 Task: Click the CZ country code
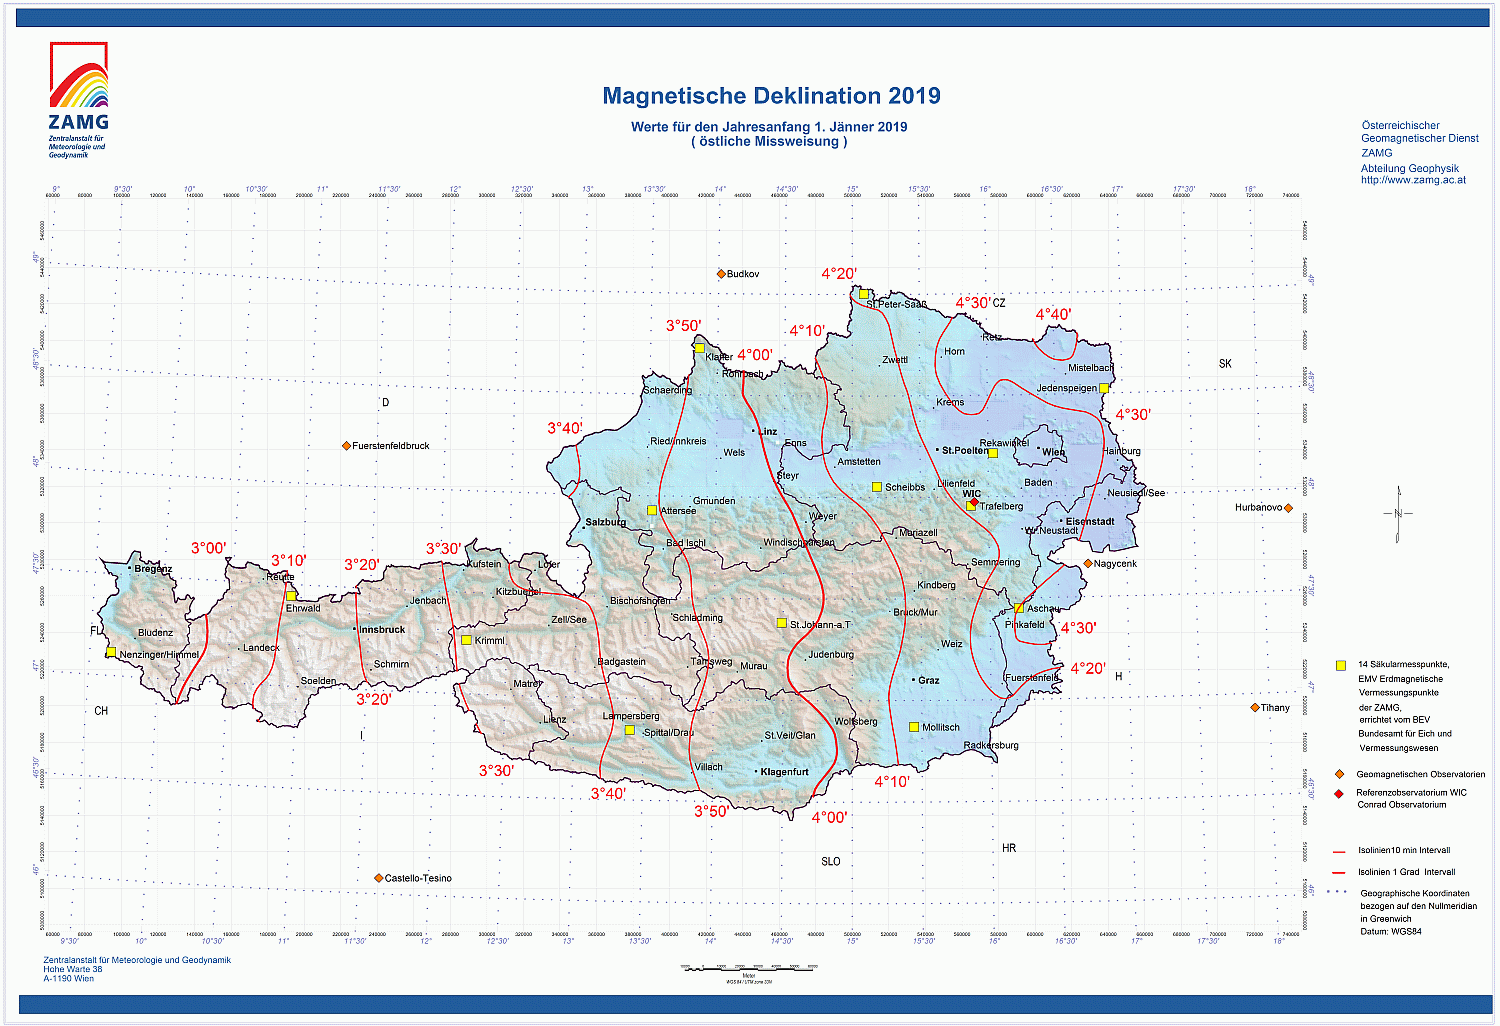point(999,303)
